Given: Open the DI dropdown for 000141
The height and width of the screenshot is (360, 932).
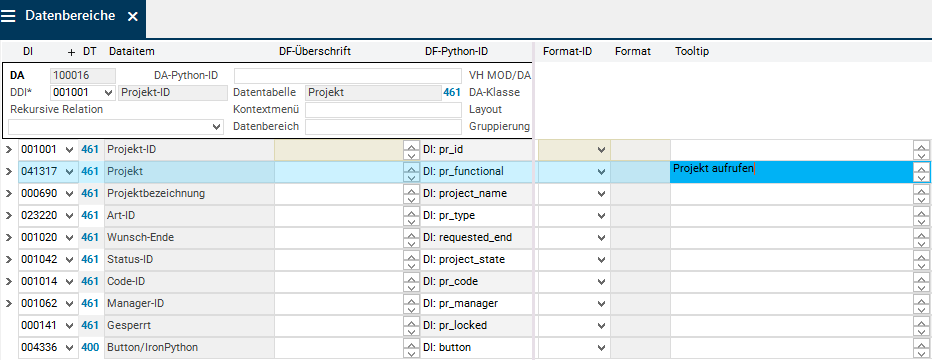Looking at the screenshot, I should [70, 326].
